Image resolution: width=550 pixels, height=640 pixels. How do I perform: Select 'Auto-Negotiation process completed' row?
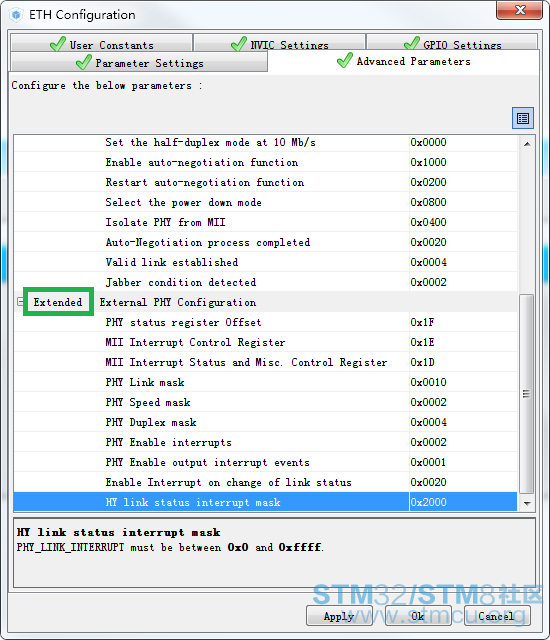266,242
